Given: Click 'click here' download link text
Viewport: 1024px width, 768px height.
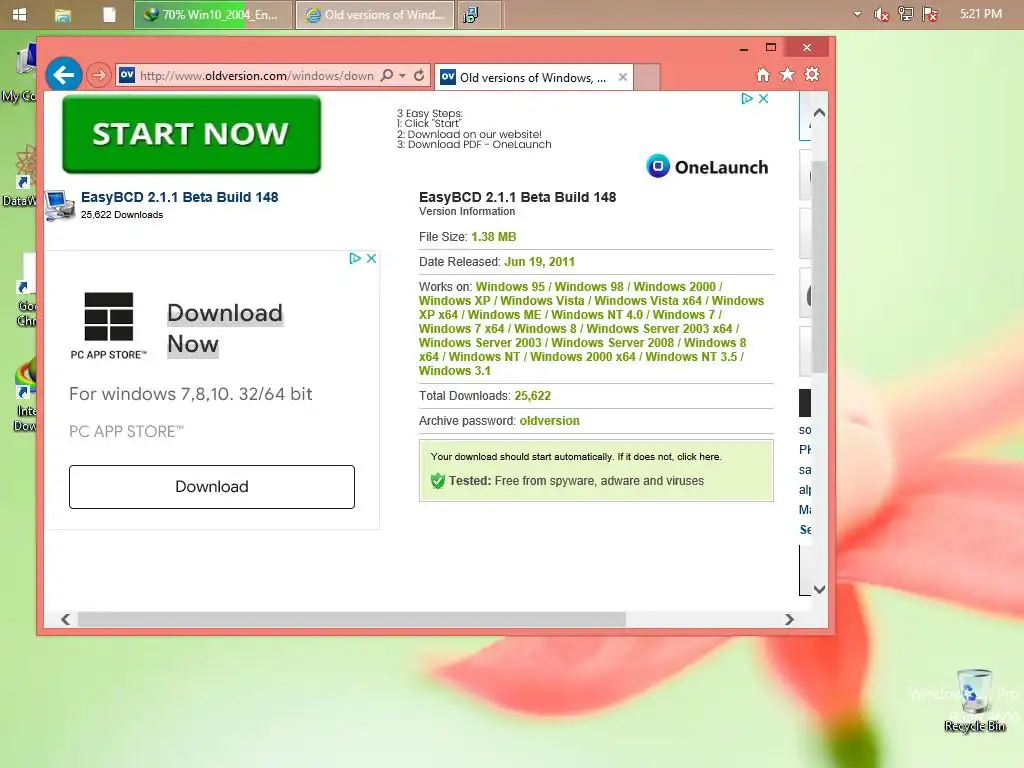Looking at the screenshot, I should pos(697,456).
